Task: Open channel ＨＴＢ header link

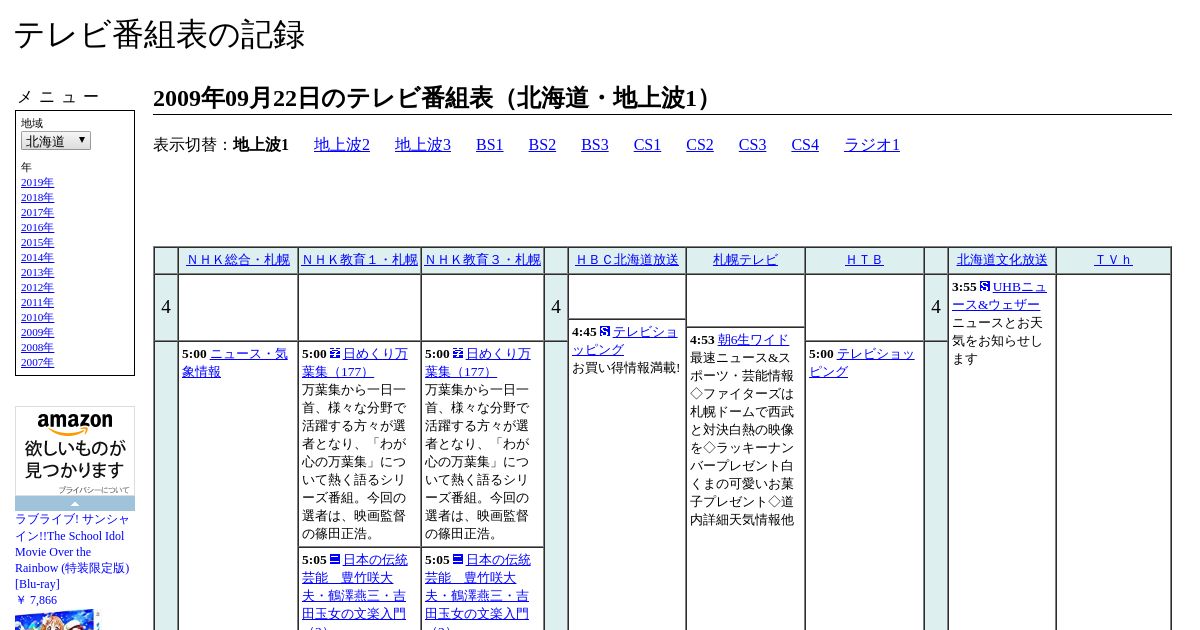Action: 865,260
